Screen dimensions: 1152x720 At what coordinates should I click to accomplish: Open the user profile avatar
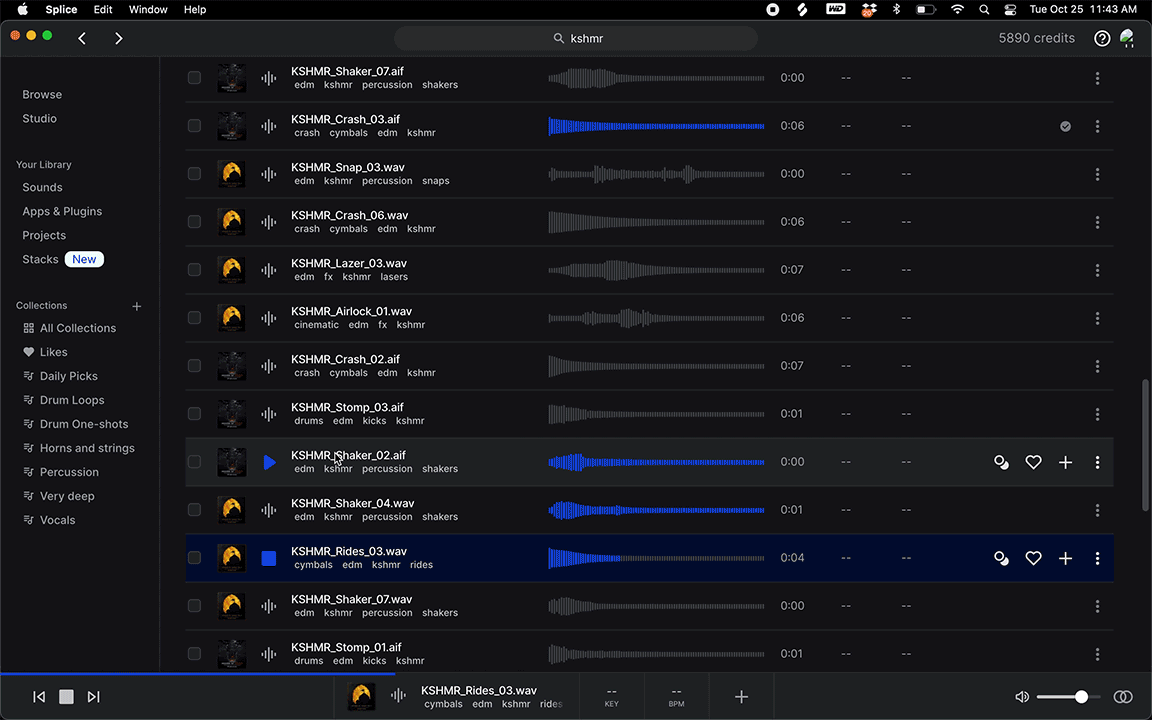(x=1127, y=38)
